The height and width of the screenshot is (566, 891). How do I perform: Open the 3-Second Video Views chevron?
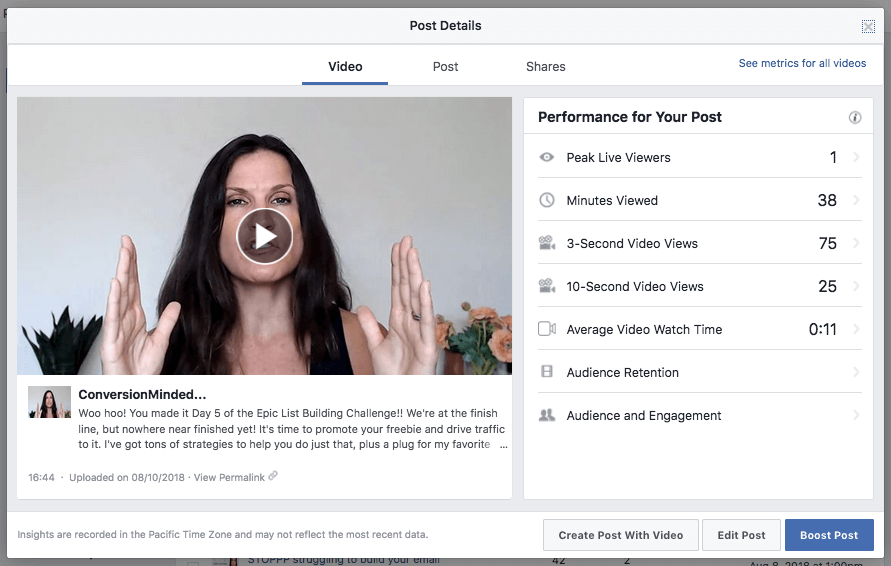tap(856, 243)
